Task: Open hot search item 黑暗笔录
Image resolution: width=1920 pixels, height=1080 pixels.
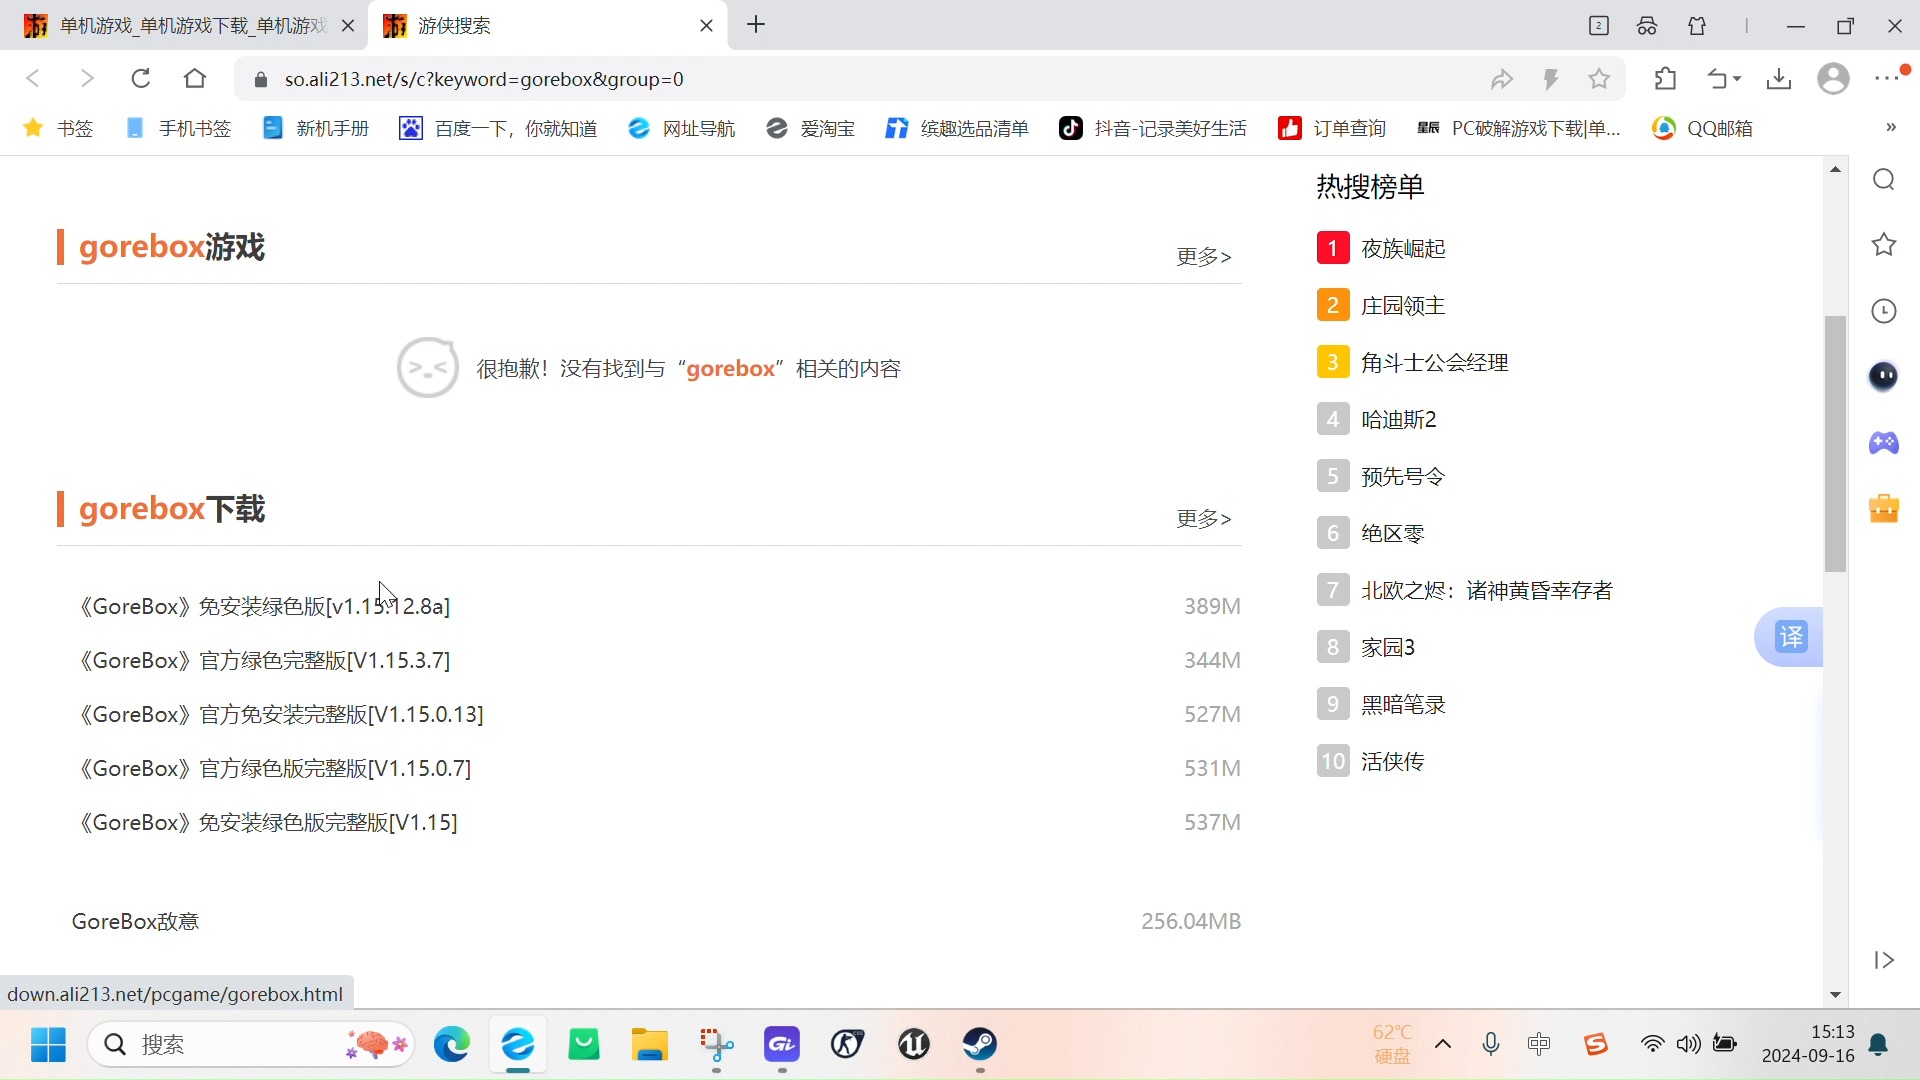Action: coord(1403,704)
